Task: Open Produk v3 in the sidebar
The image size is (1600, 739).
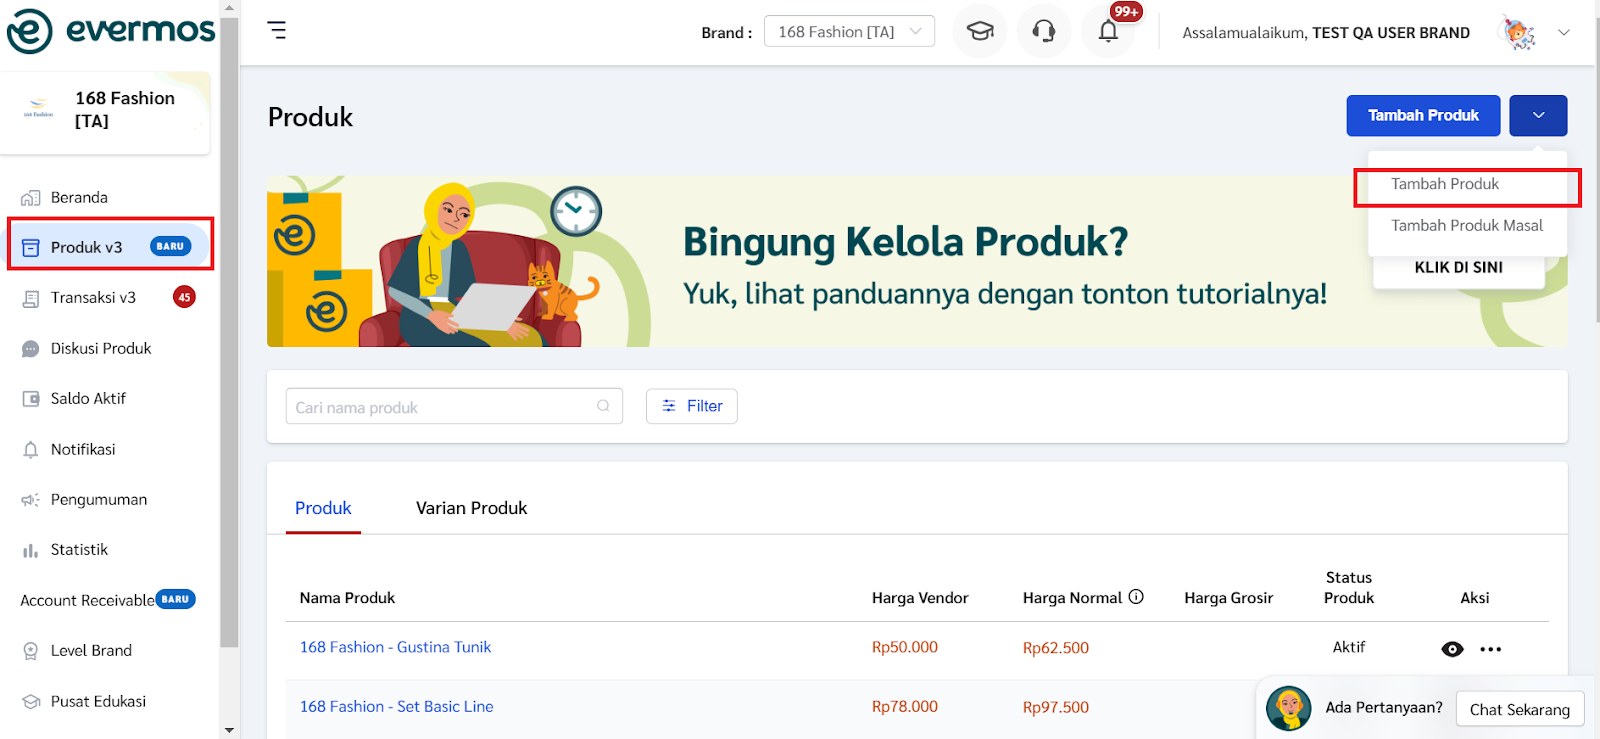Action: (x=109, y=246)
